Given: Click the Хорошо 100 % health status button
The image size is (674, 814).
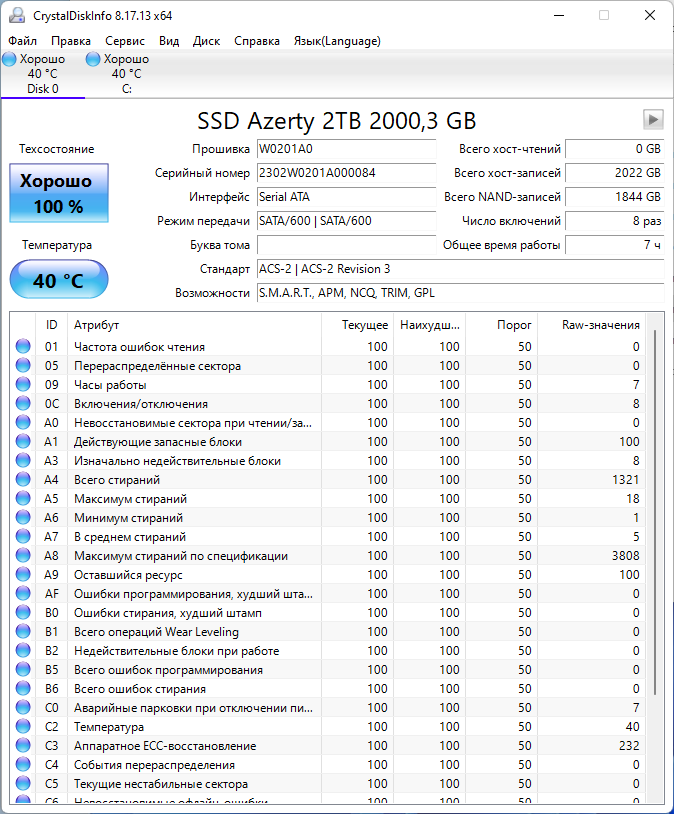Looking at the screenshot, I should 59,193.
